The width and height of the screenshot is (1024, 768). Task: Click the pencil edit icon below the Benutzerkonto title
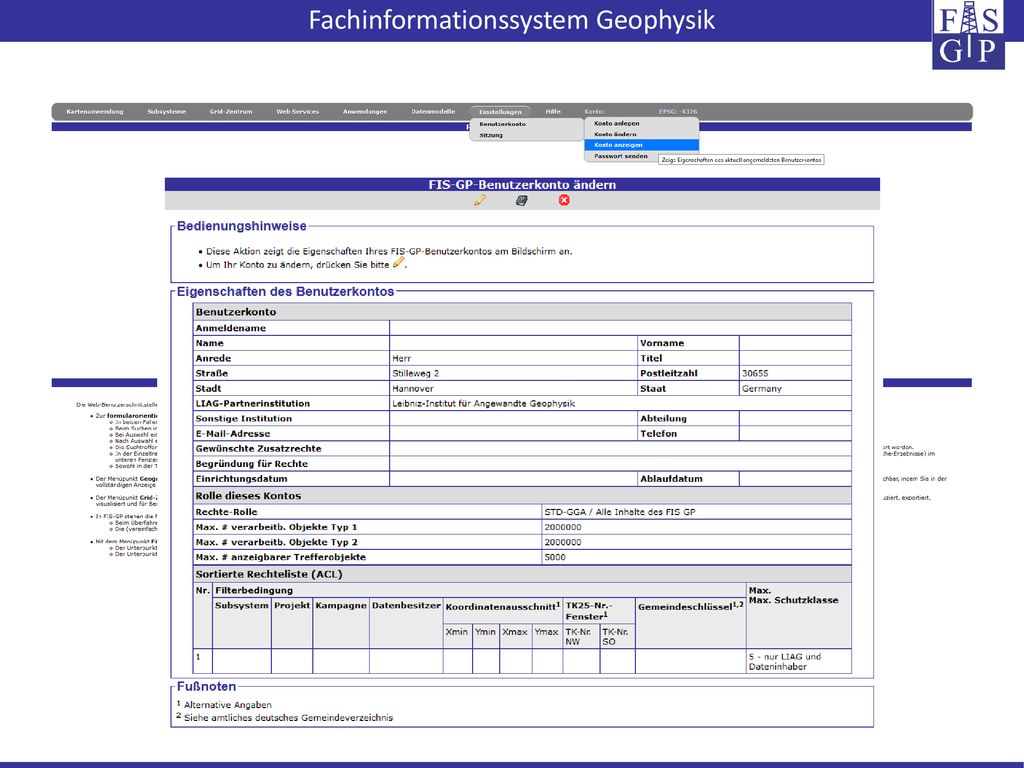pos(480,200)
